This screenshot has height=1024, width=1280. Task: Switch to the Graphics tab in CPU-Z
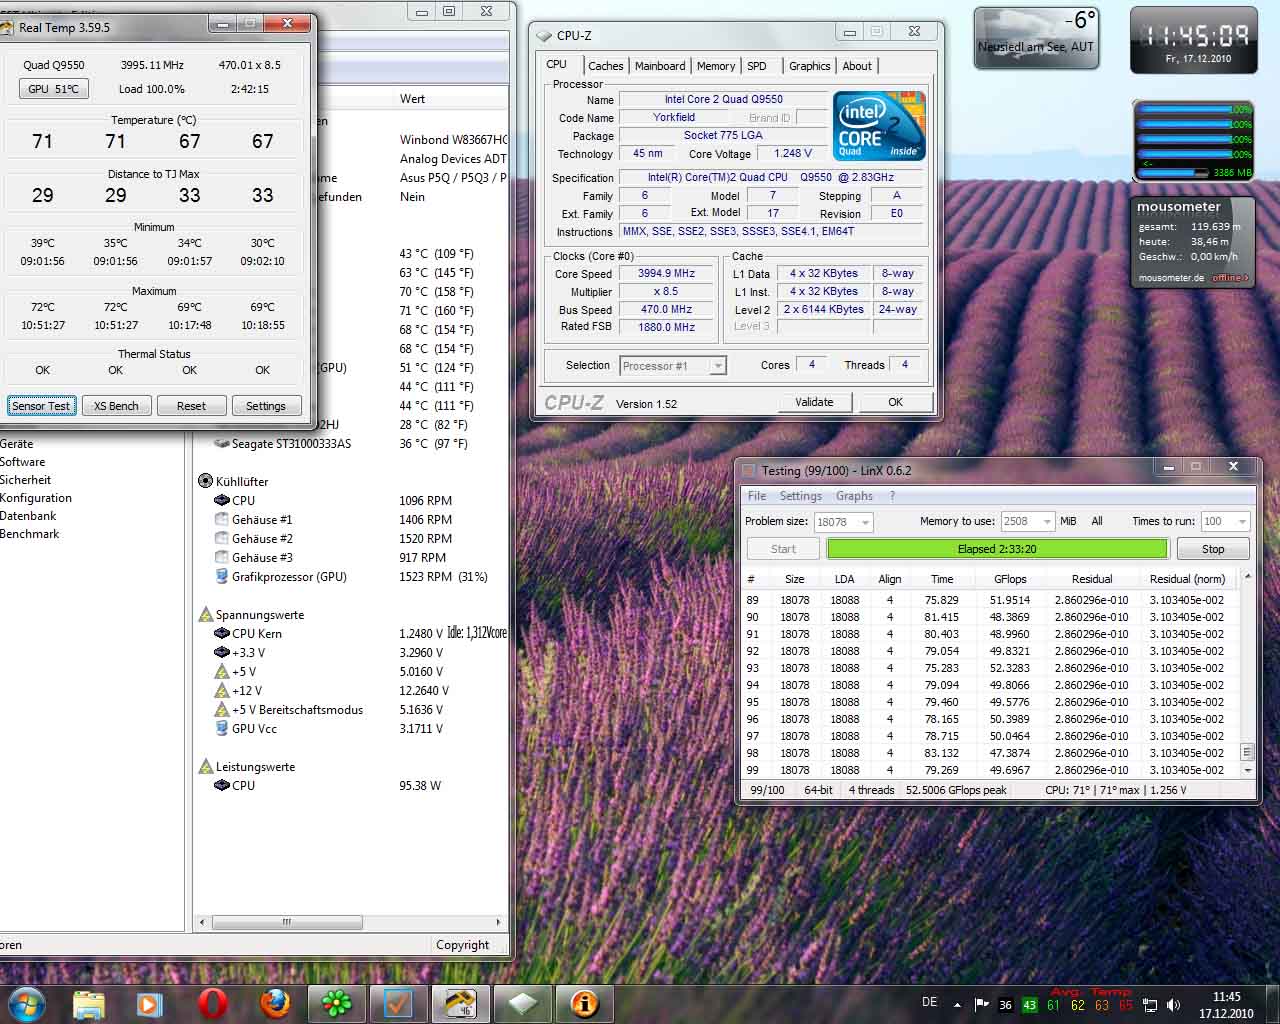coord(809,66)
